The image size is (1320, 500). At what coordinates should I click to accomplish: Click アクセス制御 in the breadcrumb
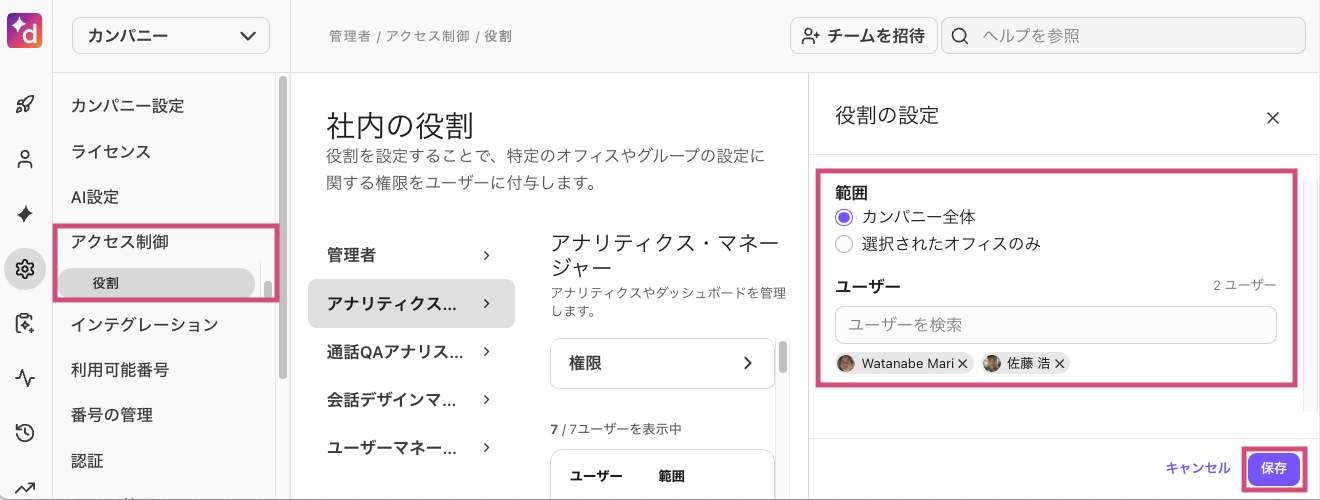[x=427, y=37]
